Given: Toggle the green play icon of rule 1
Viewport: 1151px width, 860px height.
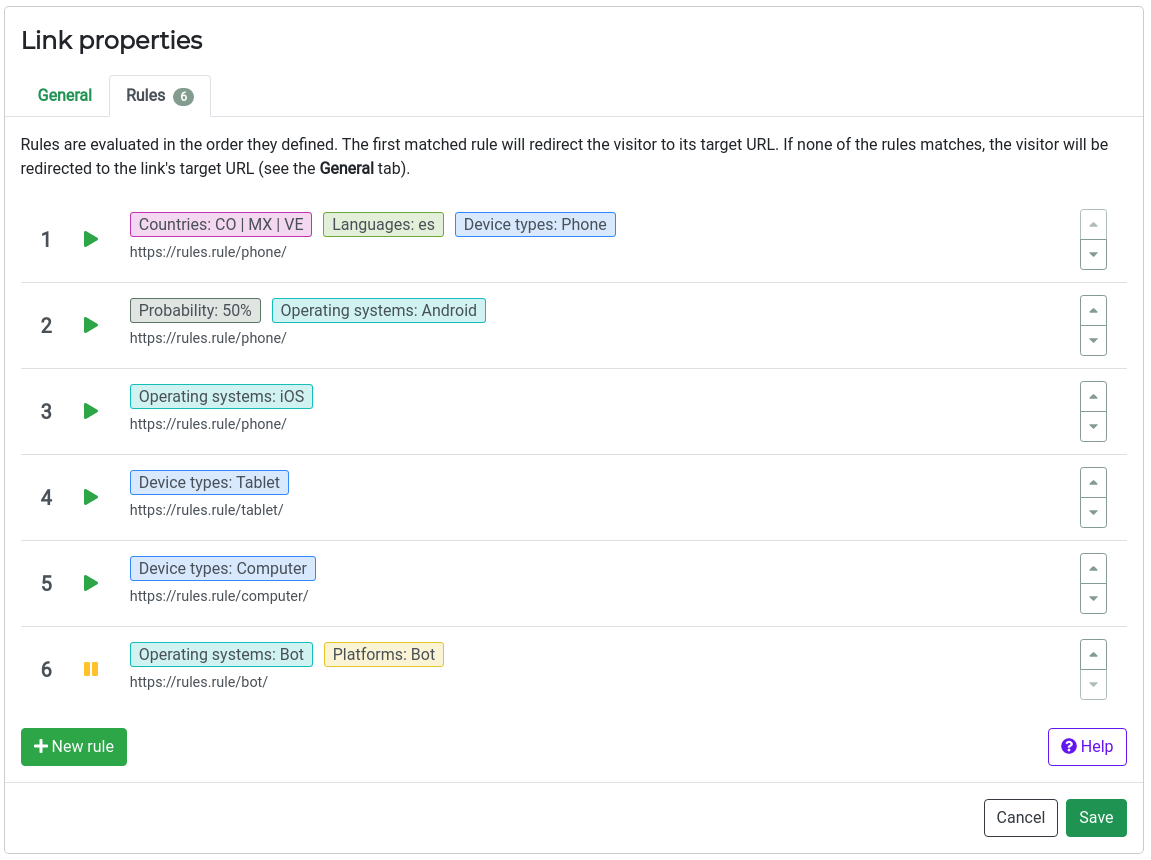Looking at the screenshot, I should point(90,239).
